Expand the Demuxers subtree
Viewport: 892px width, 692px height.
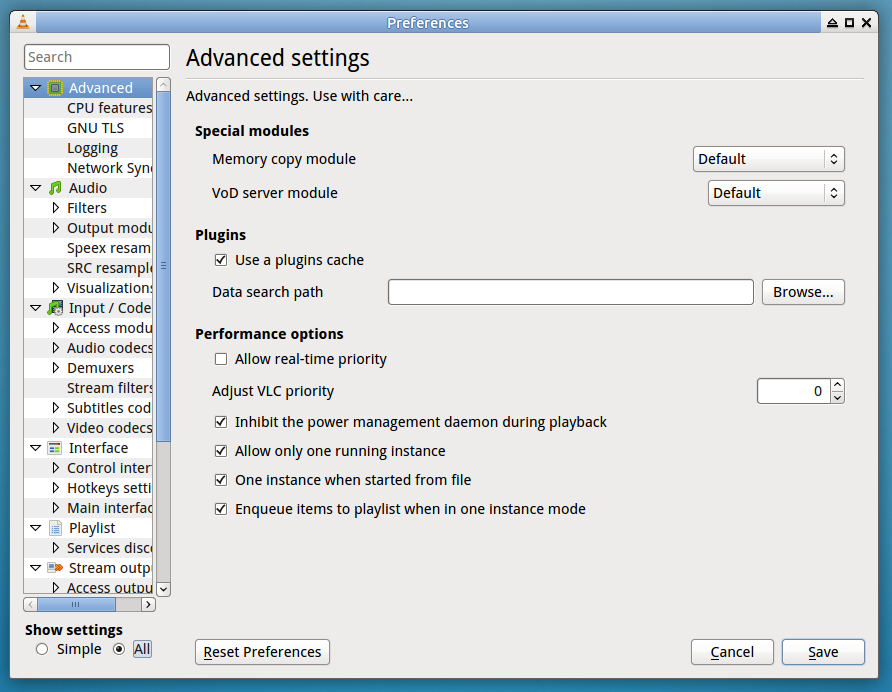click(x=56, y=368)
